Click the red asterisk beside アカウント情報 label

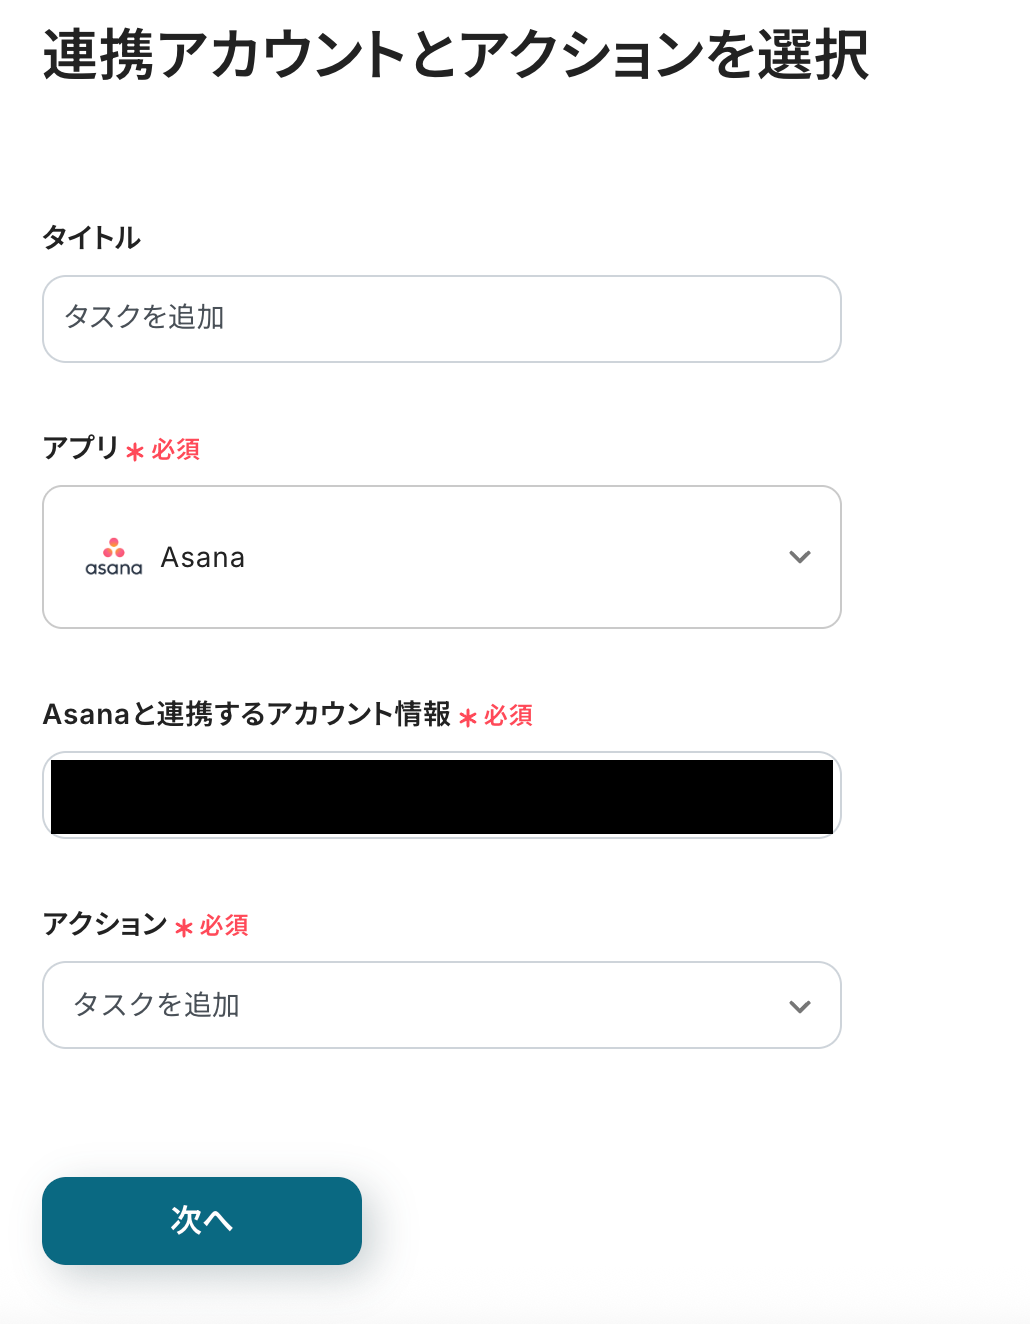point(467,717)
